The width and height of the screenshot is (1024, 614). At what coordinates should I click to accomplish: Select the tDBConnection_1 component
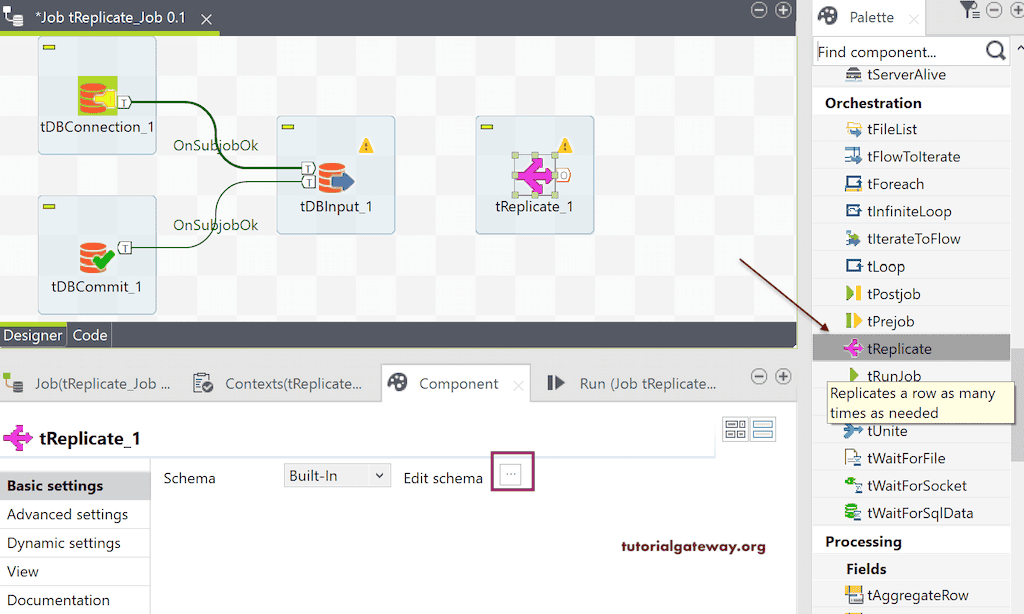[x=96, y=95]
